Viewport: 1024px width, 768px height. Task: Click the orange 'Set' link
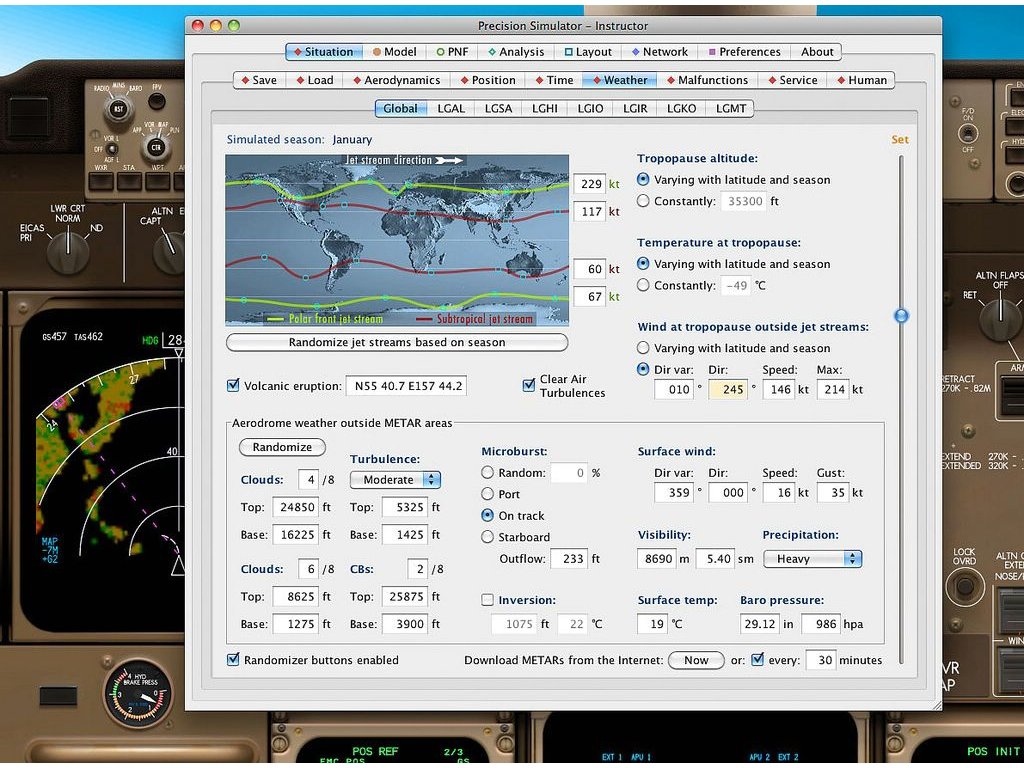(x=900, y=139)
